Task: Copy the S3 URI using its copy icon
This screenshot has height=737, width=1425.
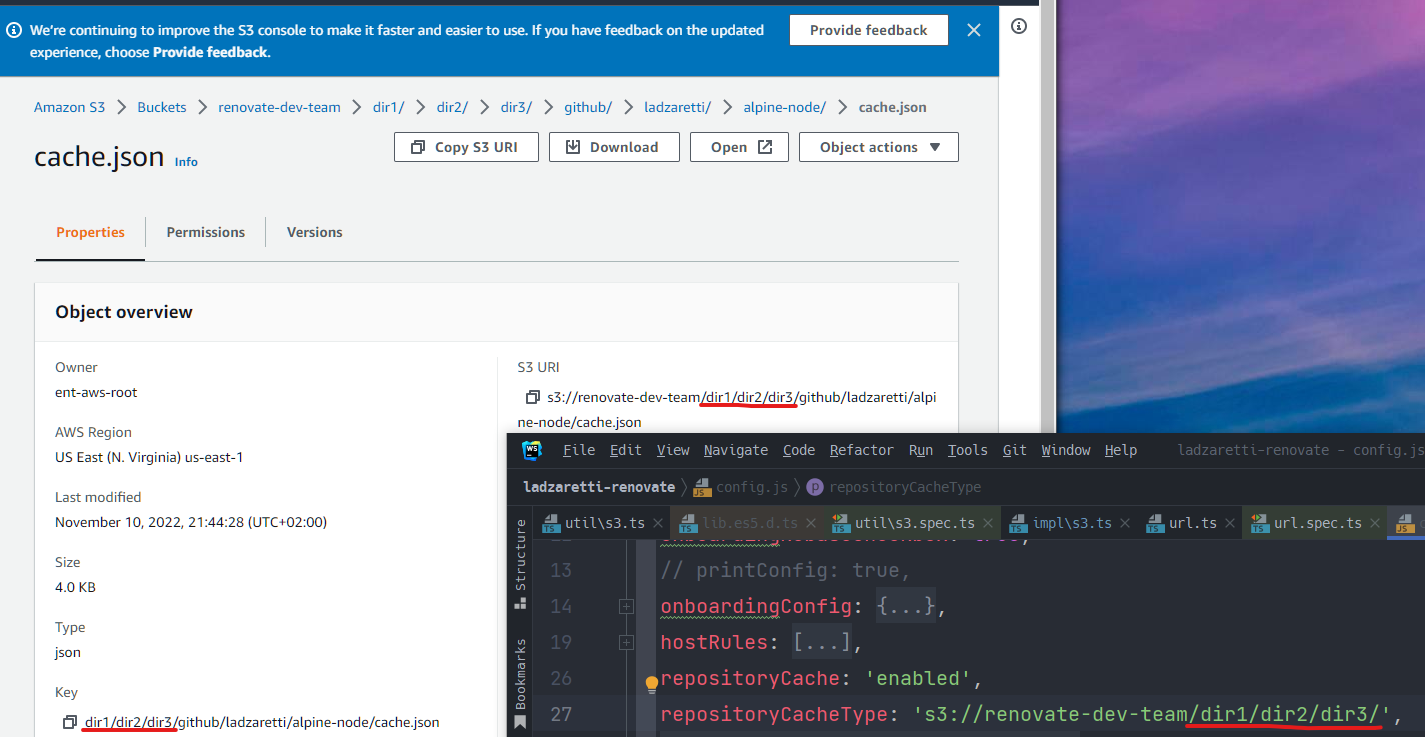Action: click(533, 397)
